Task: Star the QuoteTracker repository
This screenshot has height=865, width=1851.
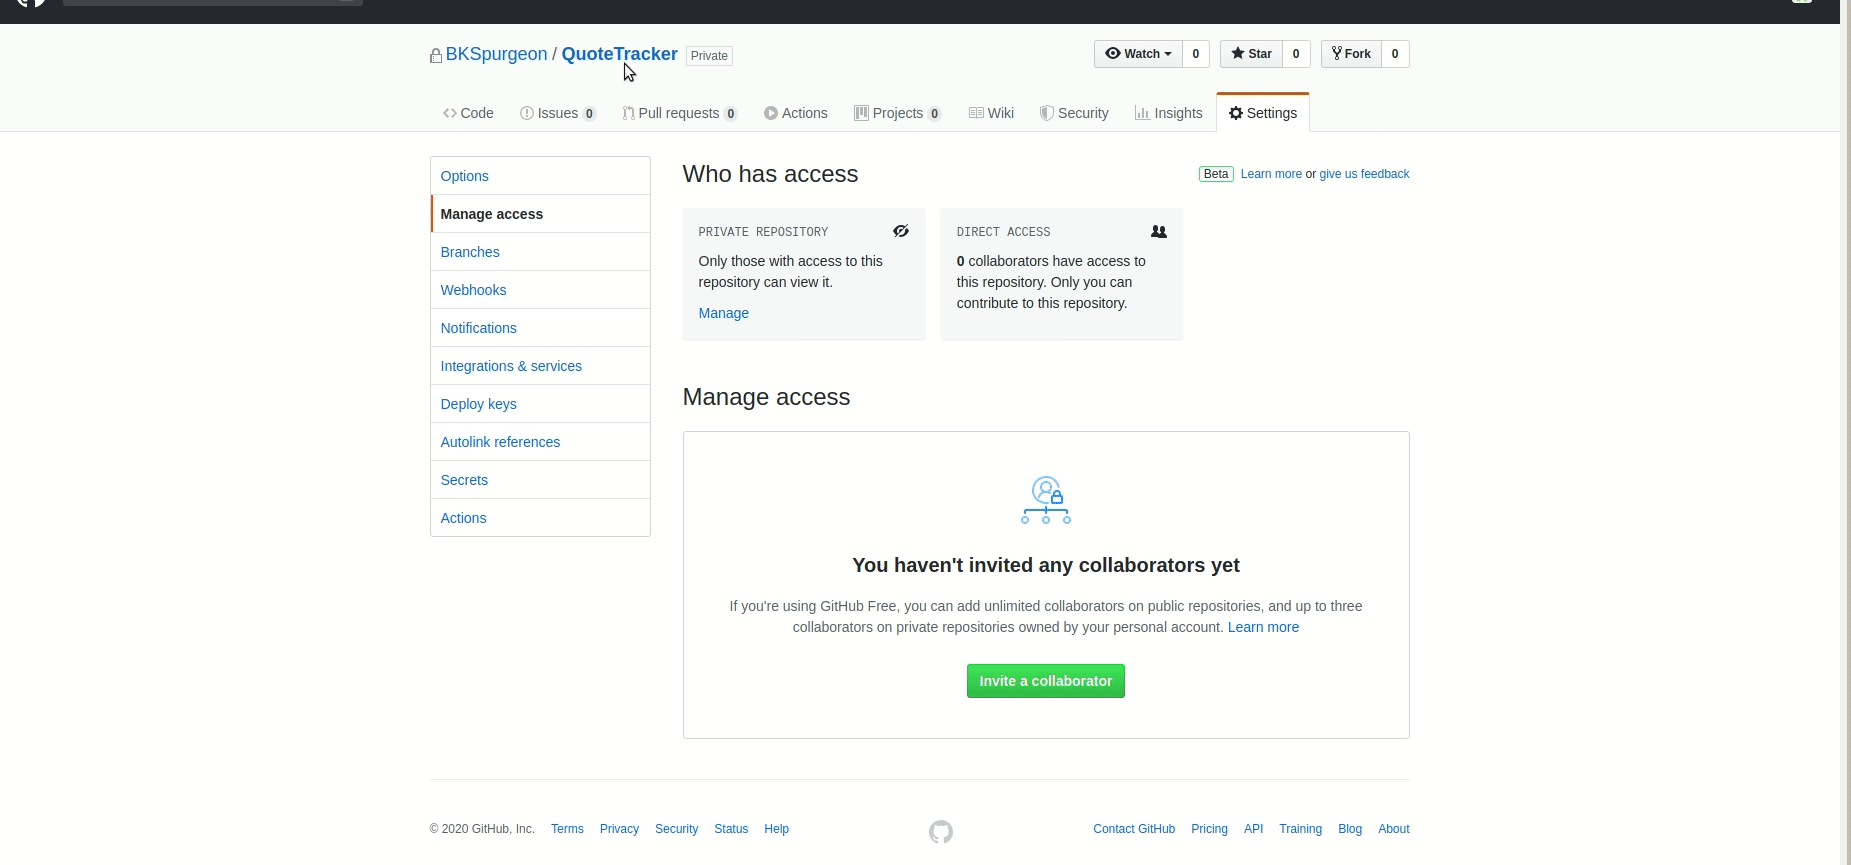Action: [1251, 54]
